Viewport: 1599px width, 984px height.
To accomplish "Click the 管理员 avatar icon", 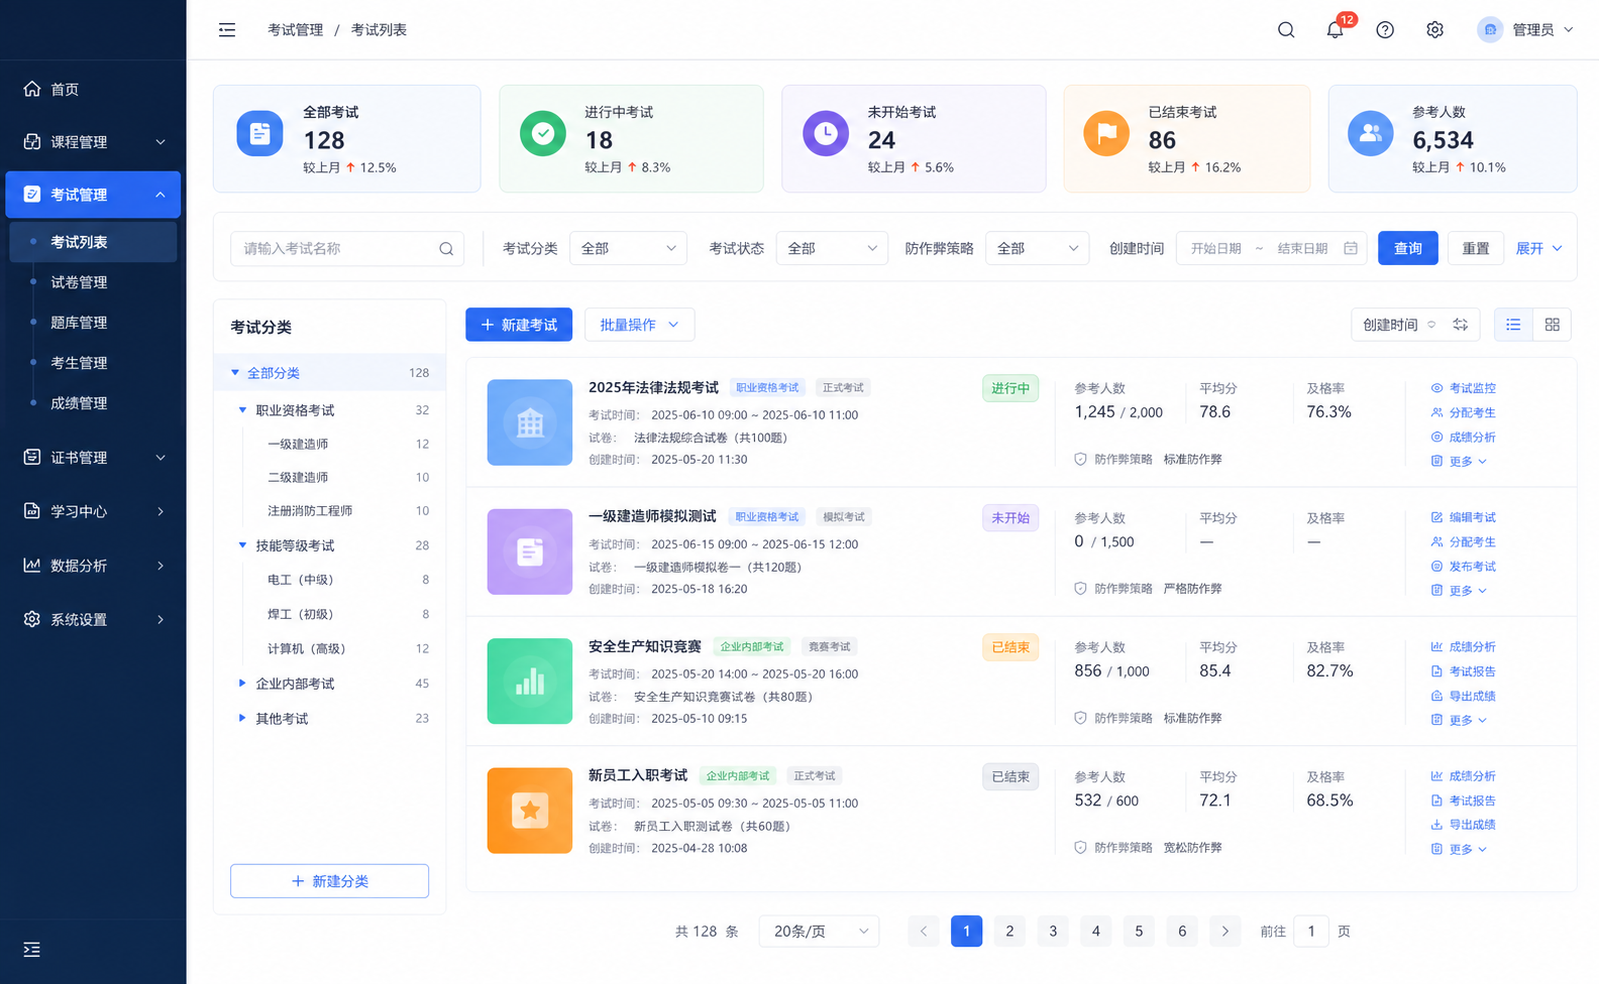I will [1490, 30].
